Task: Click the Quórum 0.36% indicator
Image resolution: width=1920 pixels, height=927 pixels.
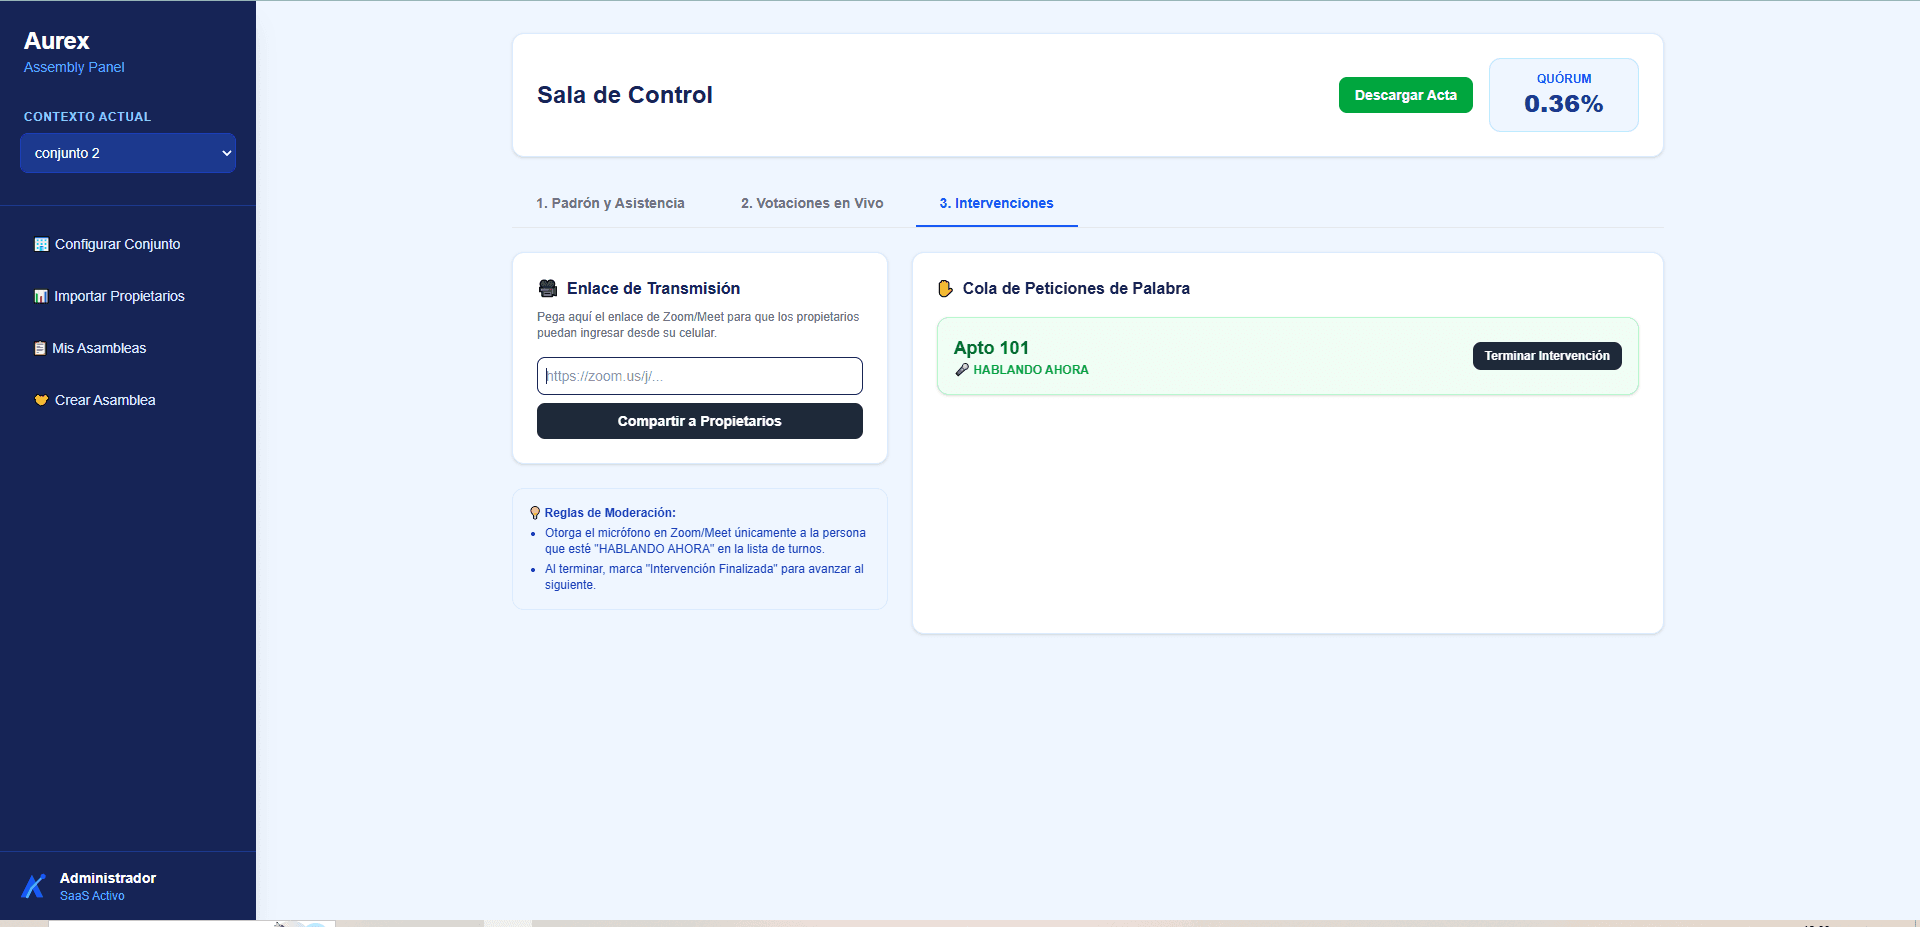Action: pyautogui.click(x=1564, y=95)
